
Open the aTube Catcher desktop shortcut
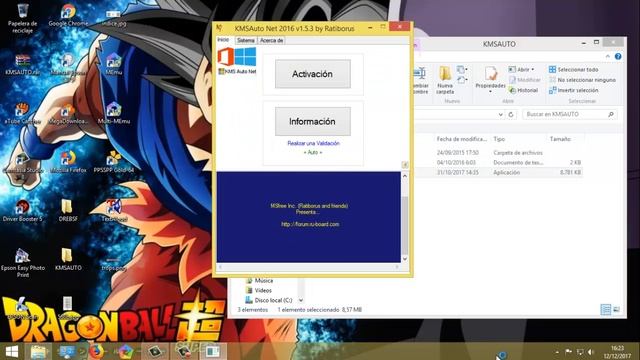point(23,113)
